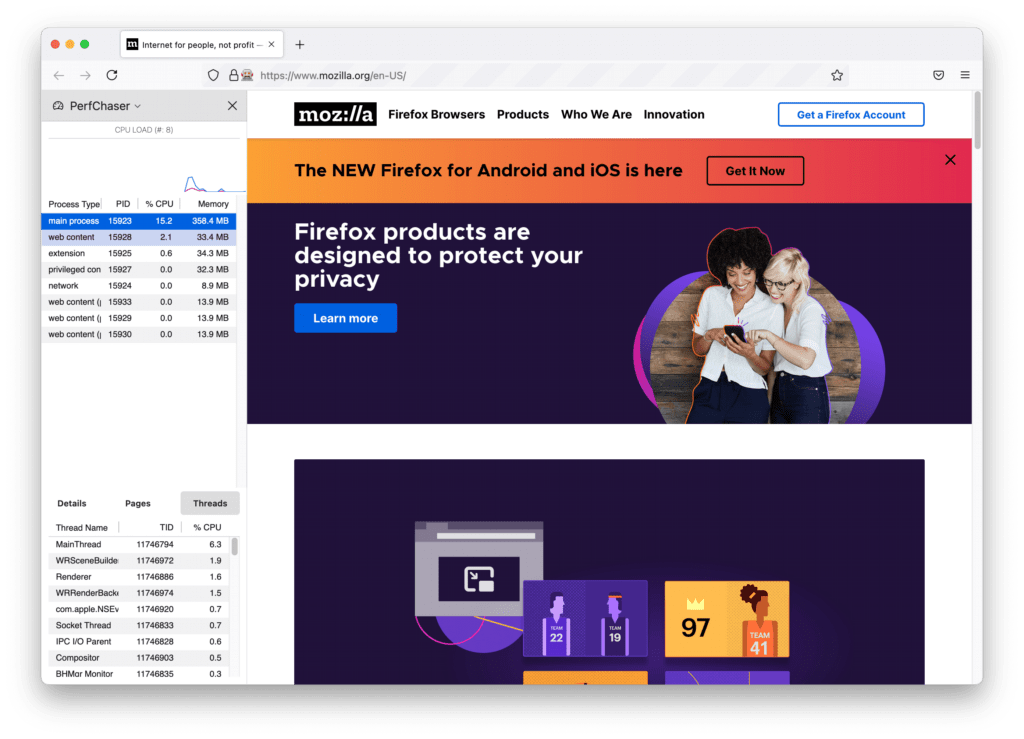The width and height of the screenshot is (1024, 739).
Task: Click the extension icon beside the padlock
Action: tap(247, 76)
